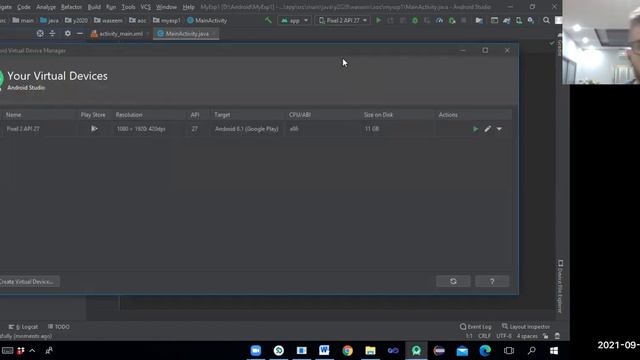Open the Device File Explorer side tab
640x360 pixels.
pyautogui.click(x=560, y=286)
